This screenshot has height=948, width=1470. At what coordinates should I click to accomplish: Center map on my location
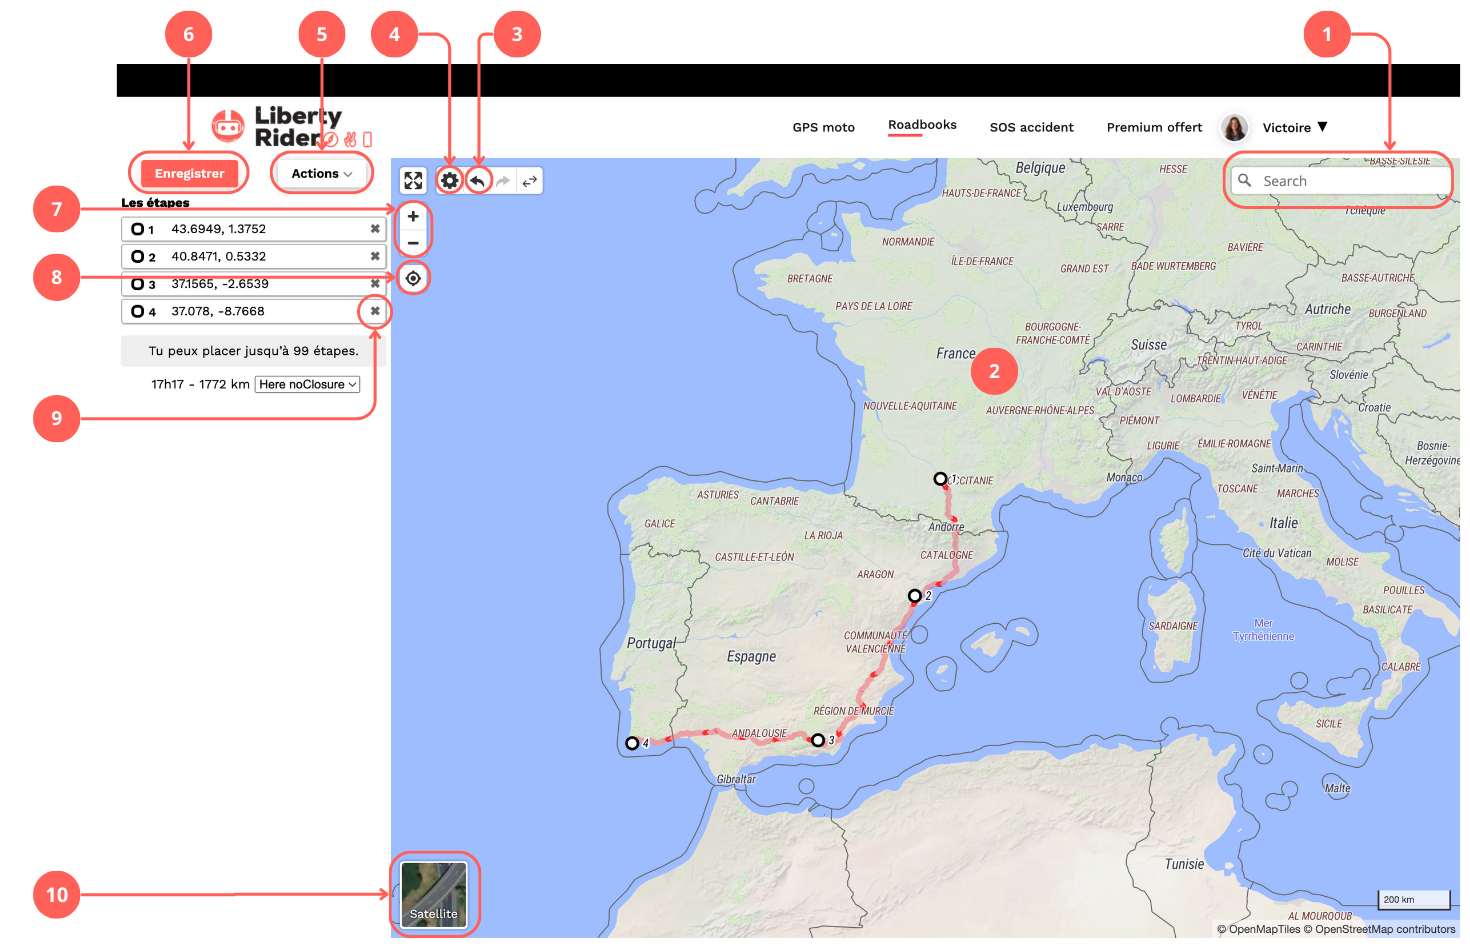(413, 278)
